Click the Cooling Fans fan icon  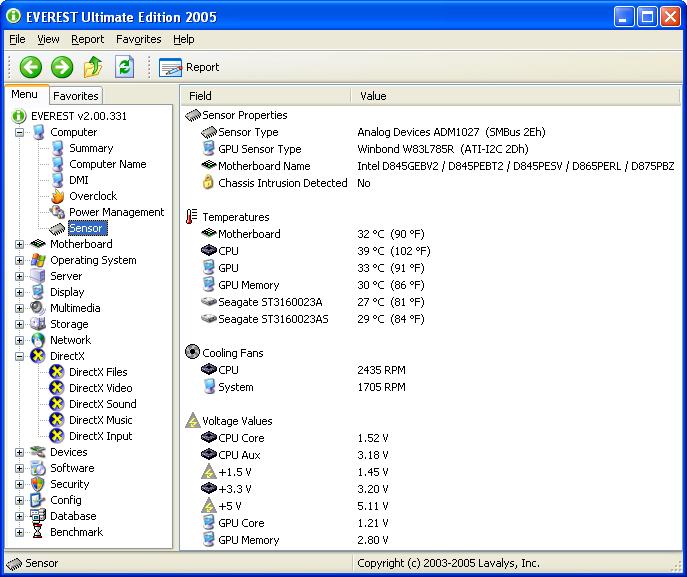pyautogui.click(x=192, y=352)
